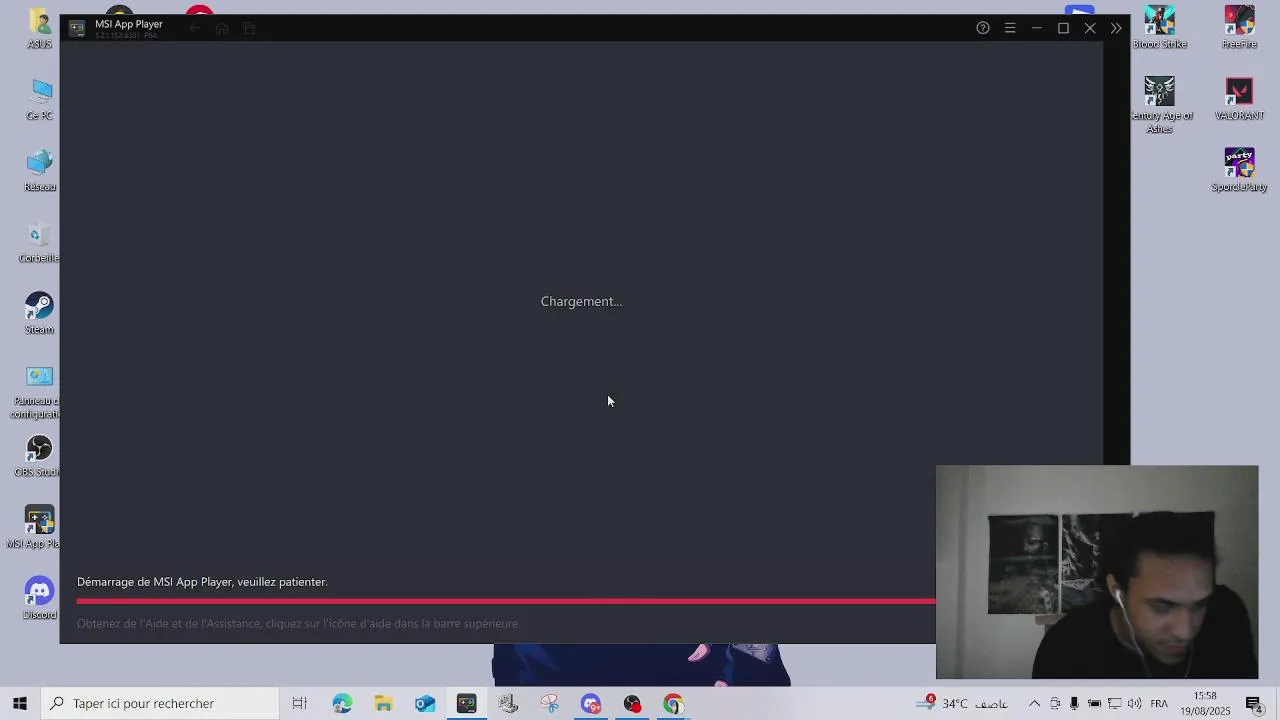
Task: Open Google Chrome from the taskbar
Action: (x=673, y=703)
